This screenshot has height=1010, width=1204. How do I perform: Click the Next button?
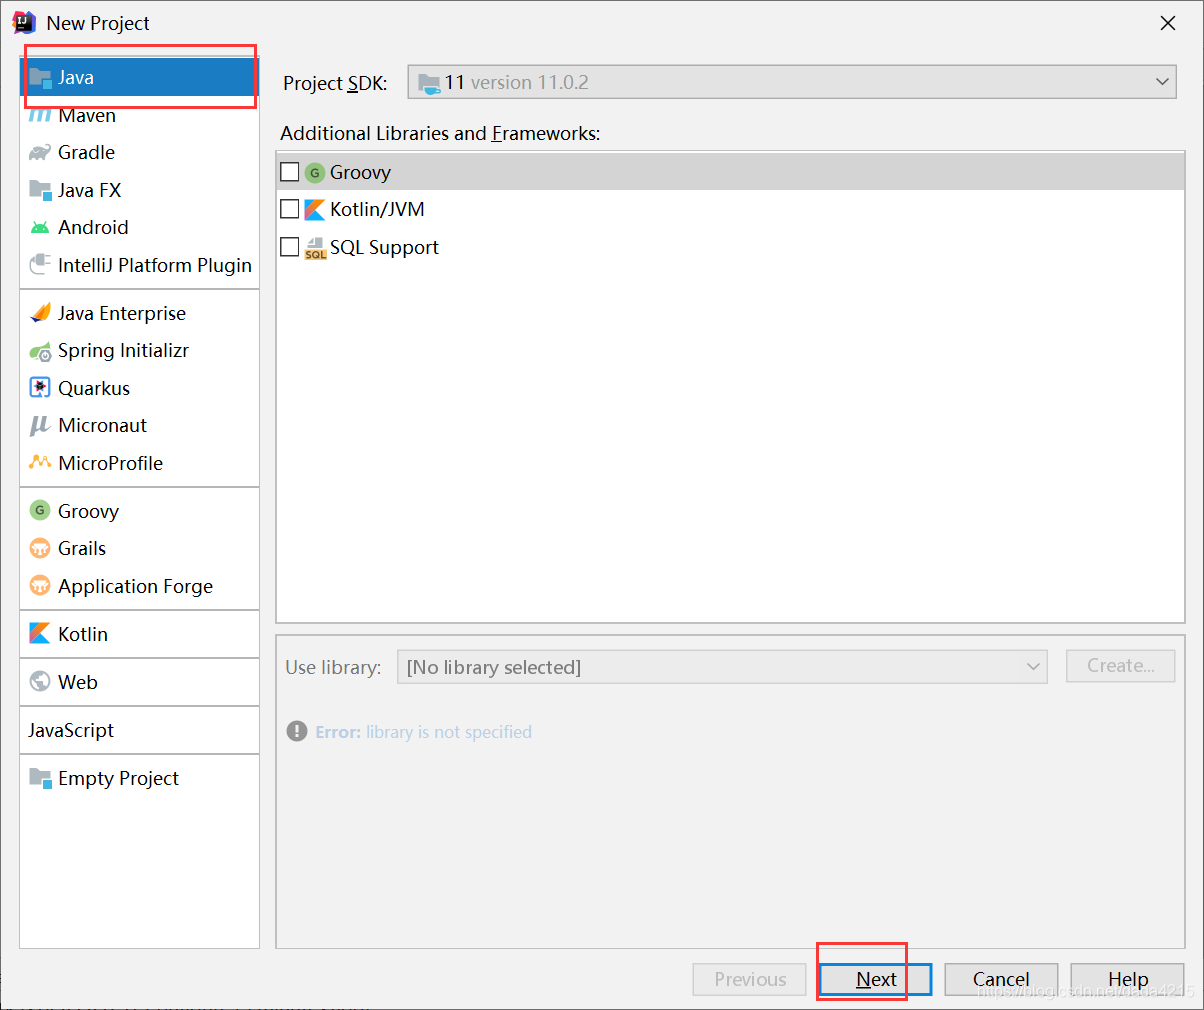[876, 979]
